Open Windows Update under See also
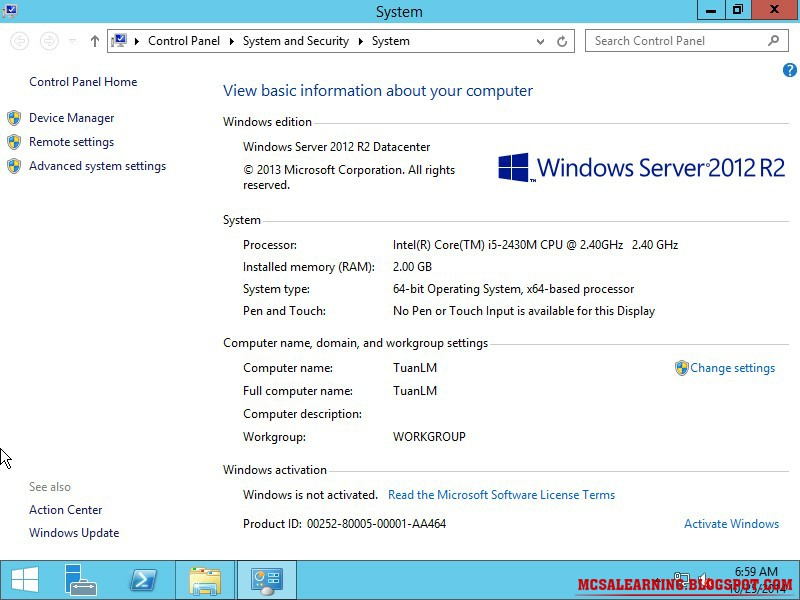This screenshot has width=800, height=600. point(74,533)
